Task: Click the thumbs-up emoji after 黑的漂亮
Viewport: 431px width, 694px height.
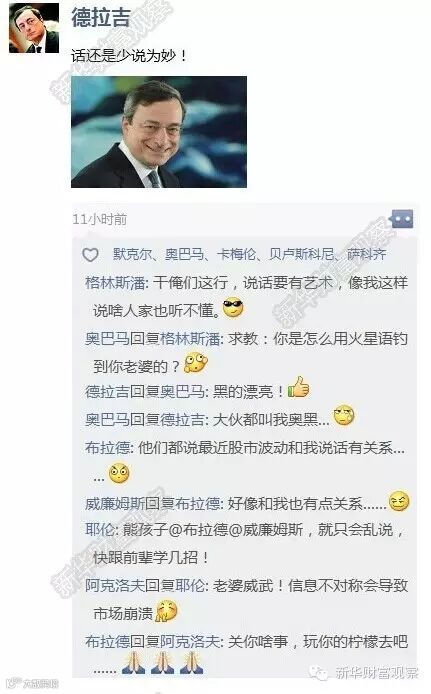Action: (299, 387)
